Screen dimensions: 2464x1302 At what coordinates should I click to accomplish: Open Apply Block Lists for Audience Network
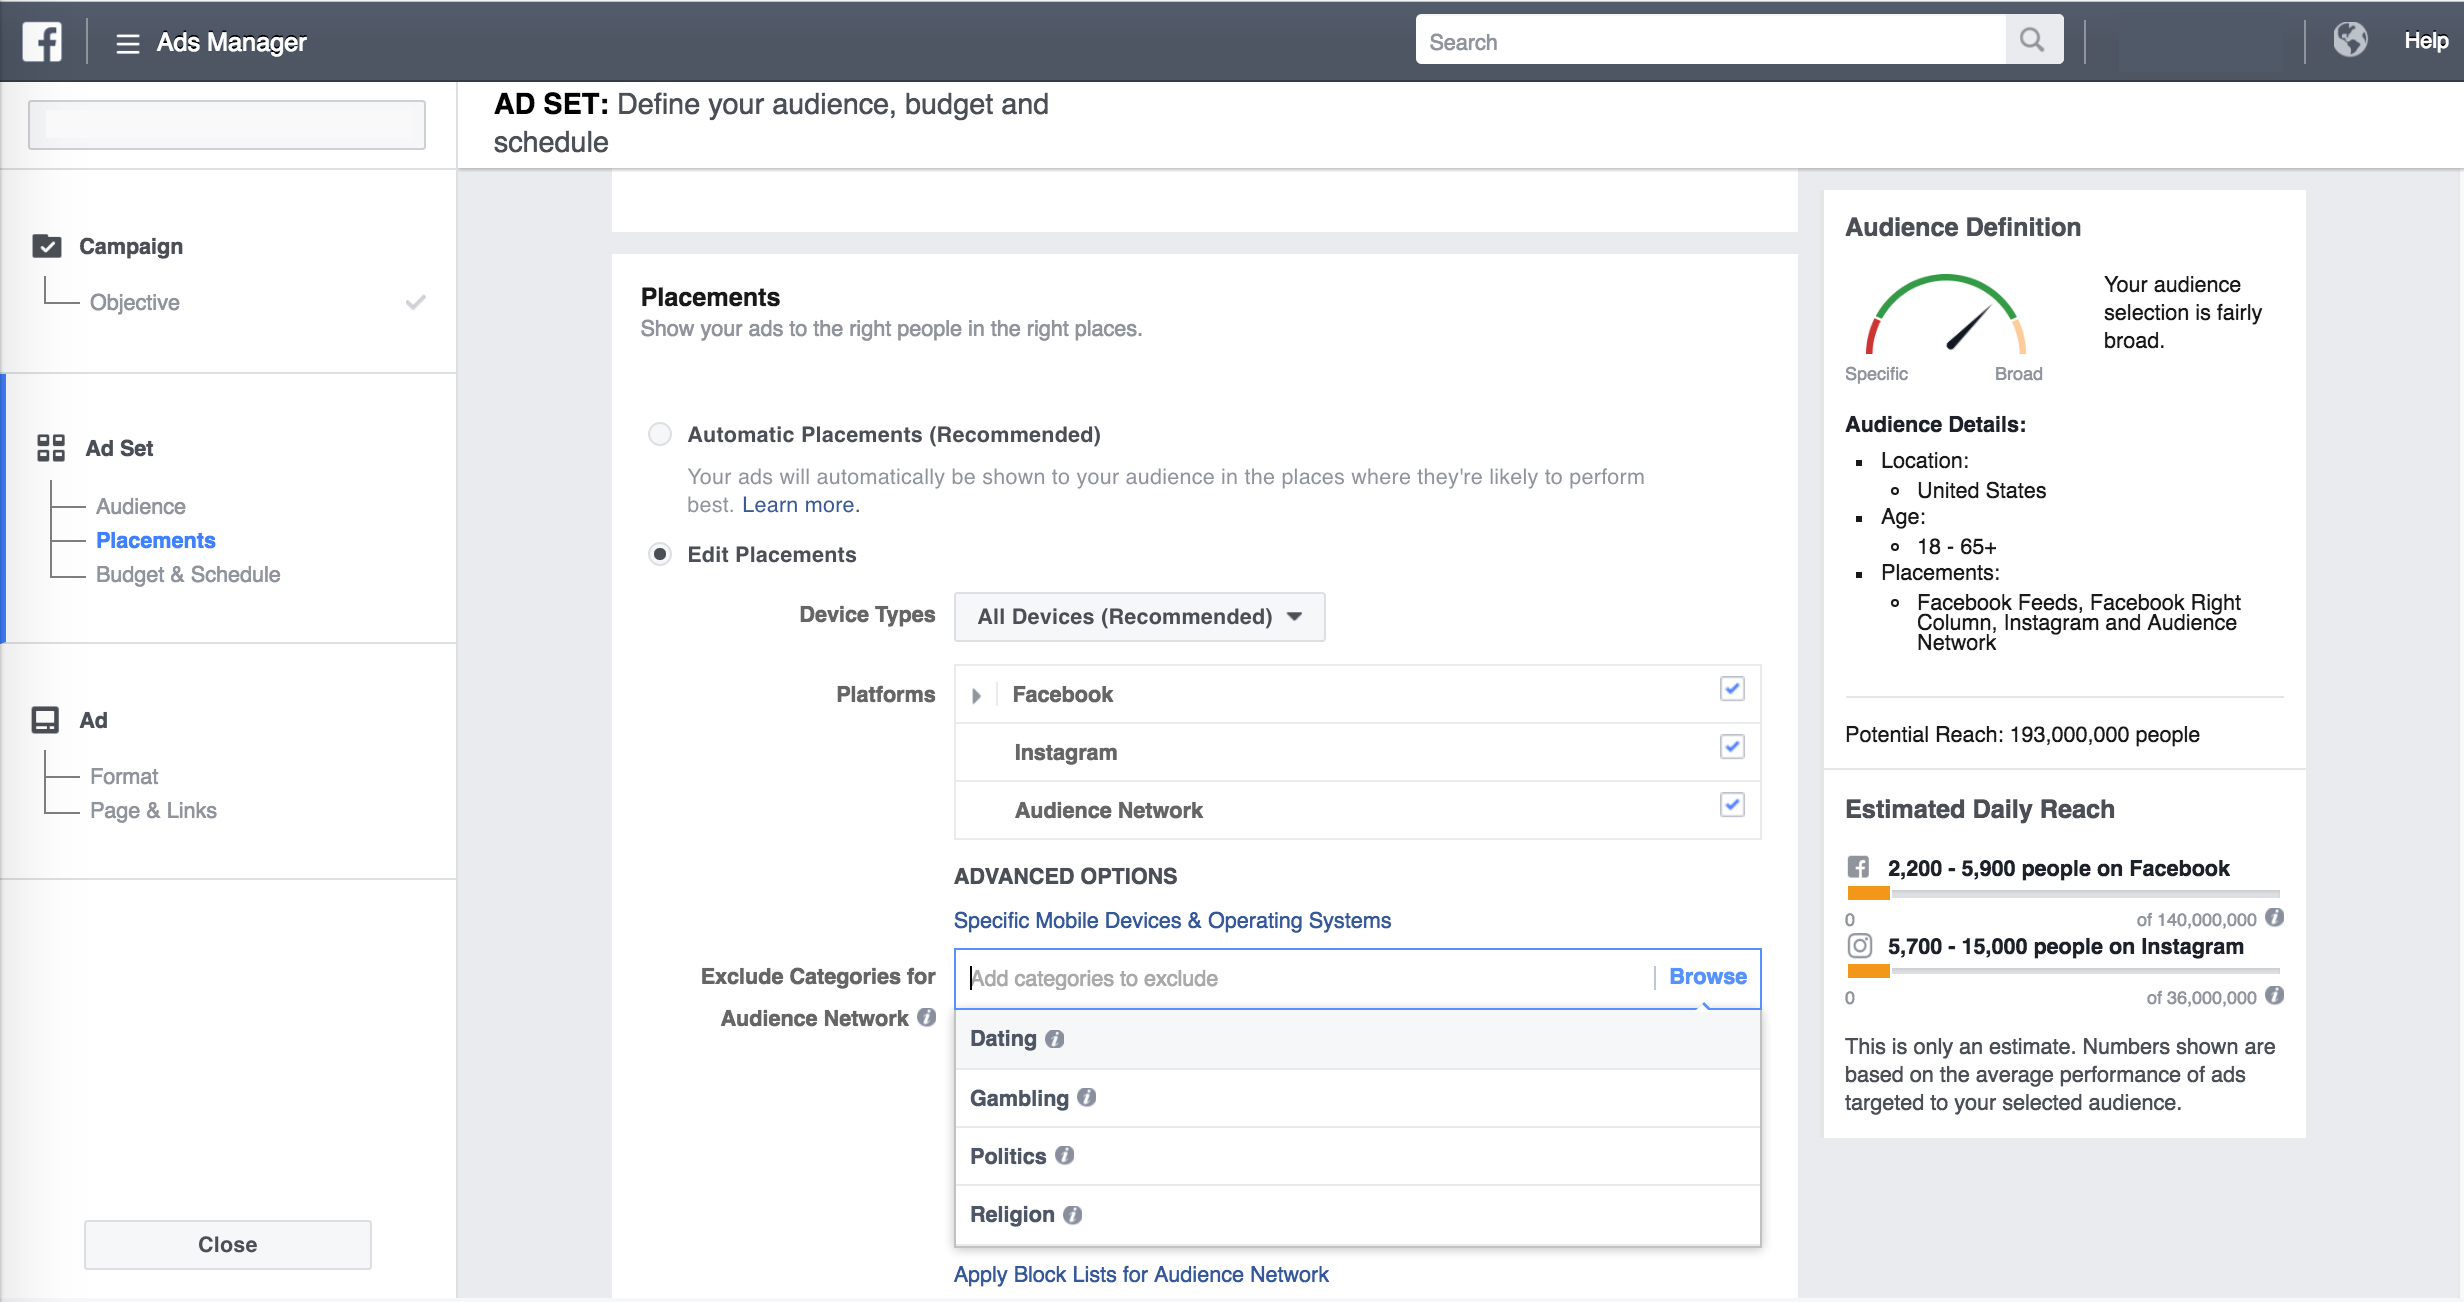(x=1141, y=1274)
